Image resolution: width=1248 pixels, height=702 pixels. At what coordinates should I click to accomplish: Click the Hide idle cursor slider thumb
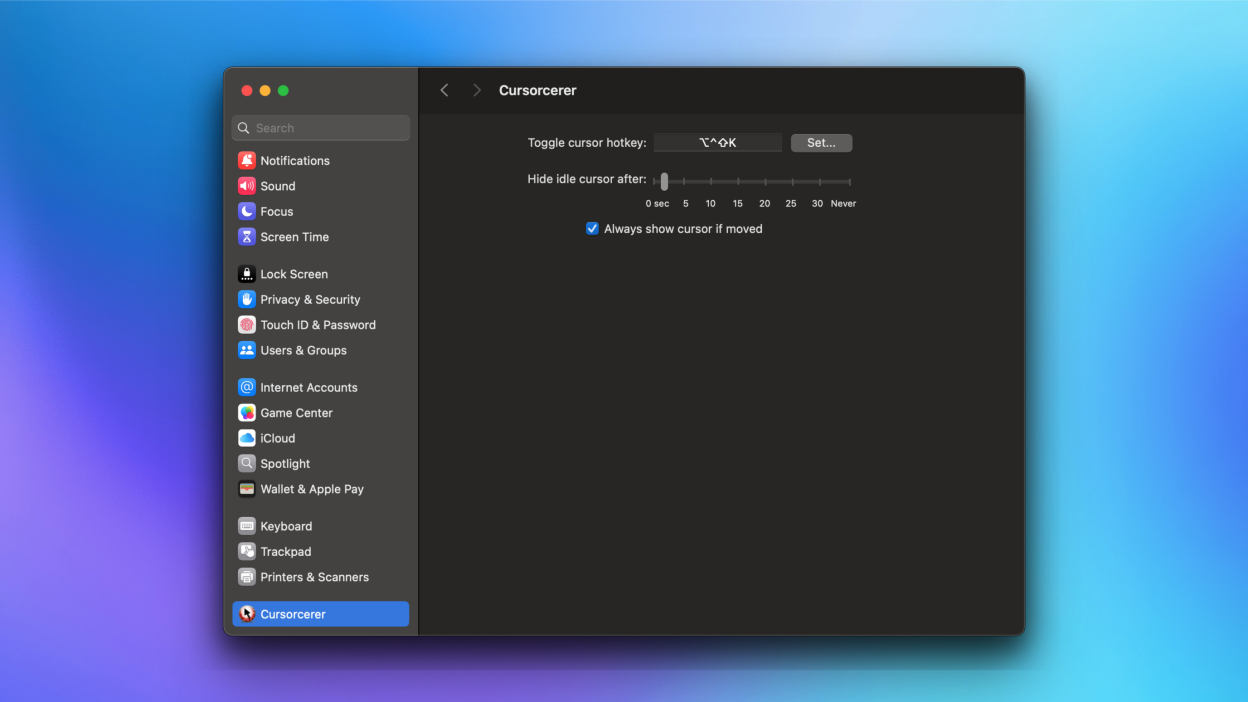[x=664, y=181]
